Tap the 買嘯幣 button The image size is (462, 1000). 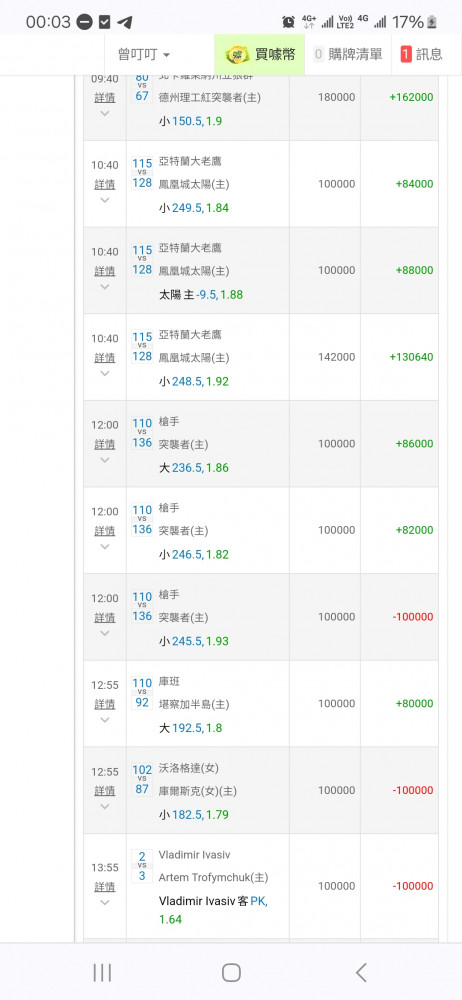[x=260, y=55]
